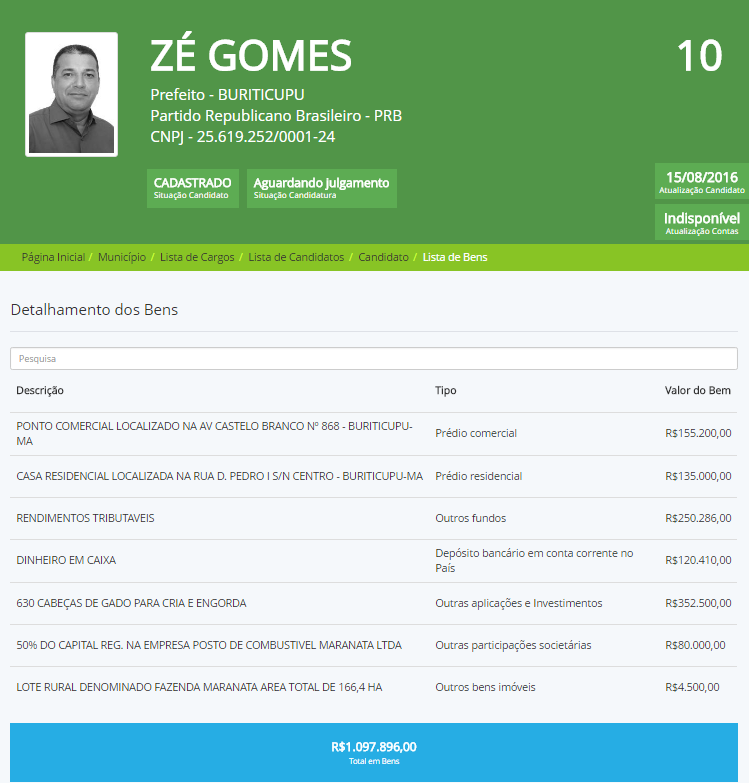Viewport: 749px width, 783px height.
Task: Select Lista de Bens breadcrumb item
Action: click(455, 257)
